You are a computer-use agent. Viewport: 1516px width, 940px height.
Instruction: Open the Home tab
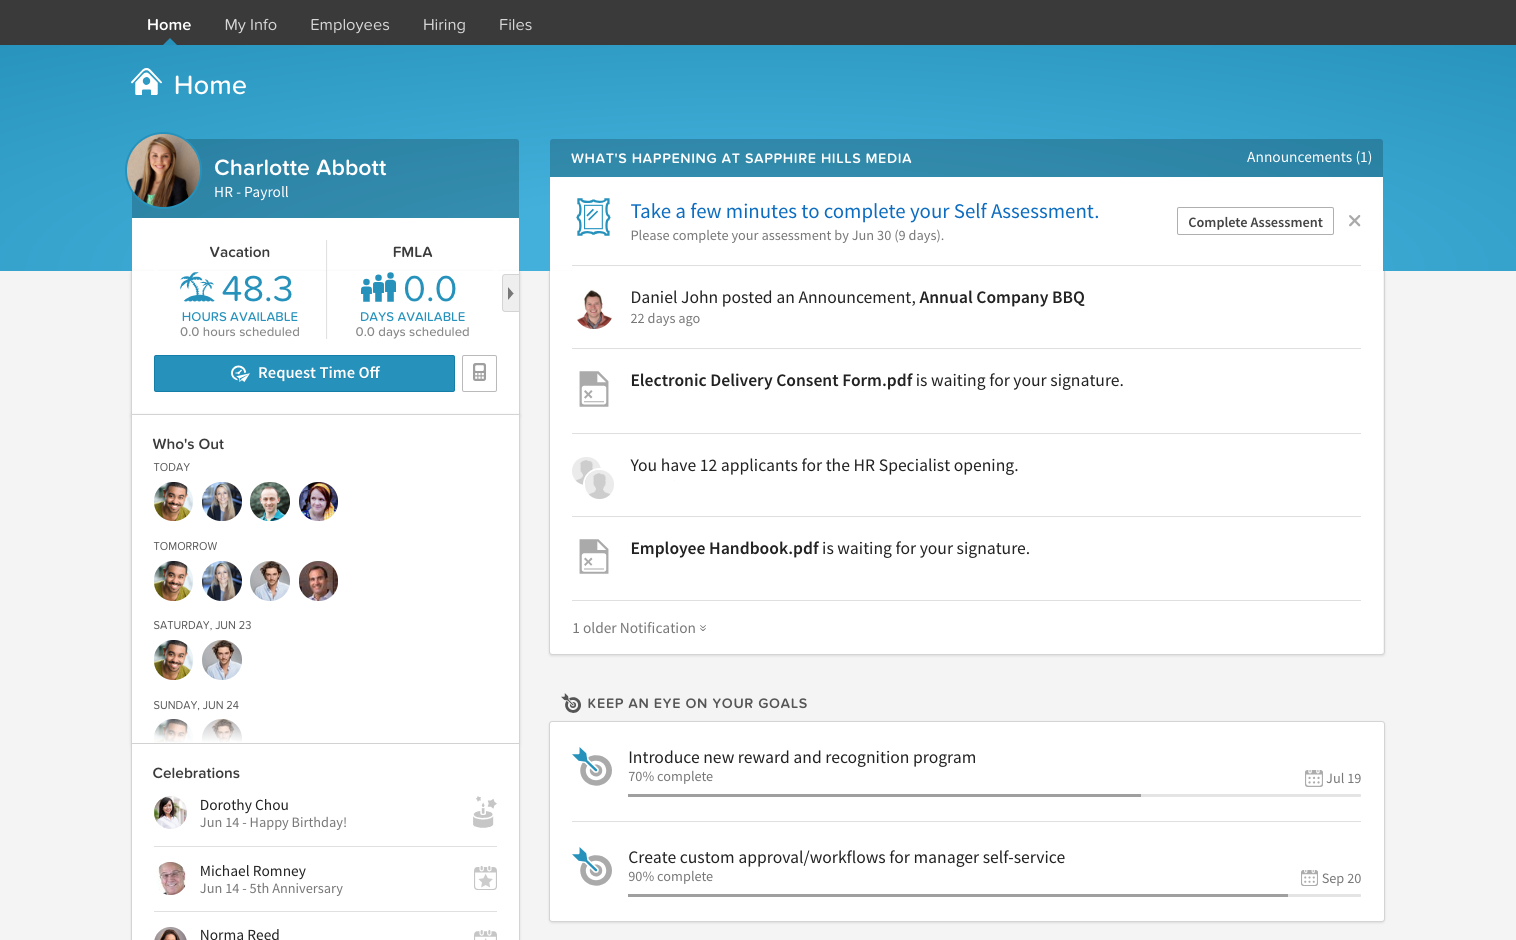coord(169,24)
